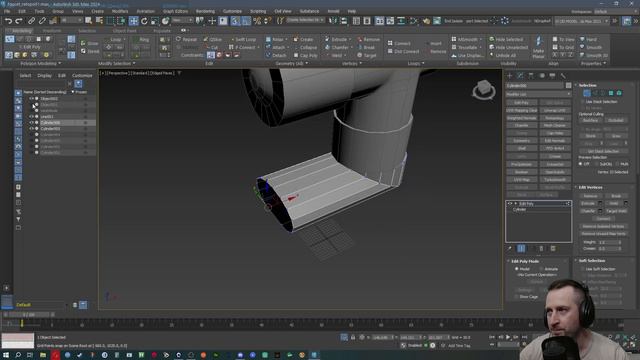Click the Undo arrow icon

click(x=8, y=21)
